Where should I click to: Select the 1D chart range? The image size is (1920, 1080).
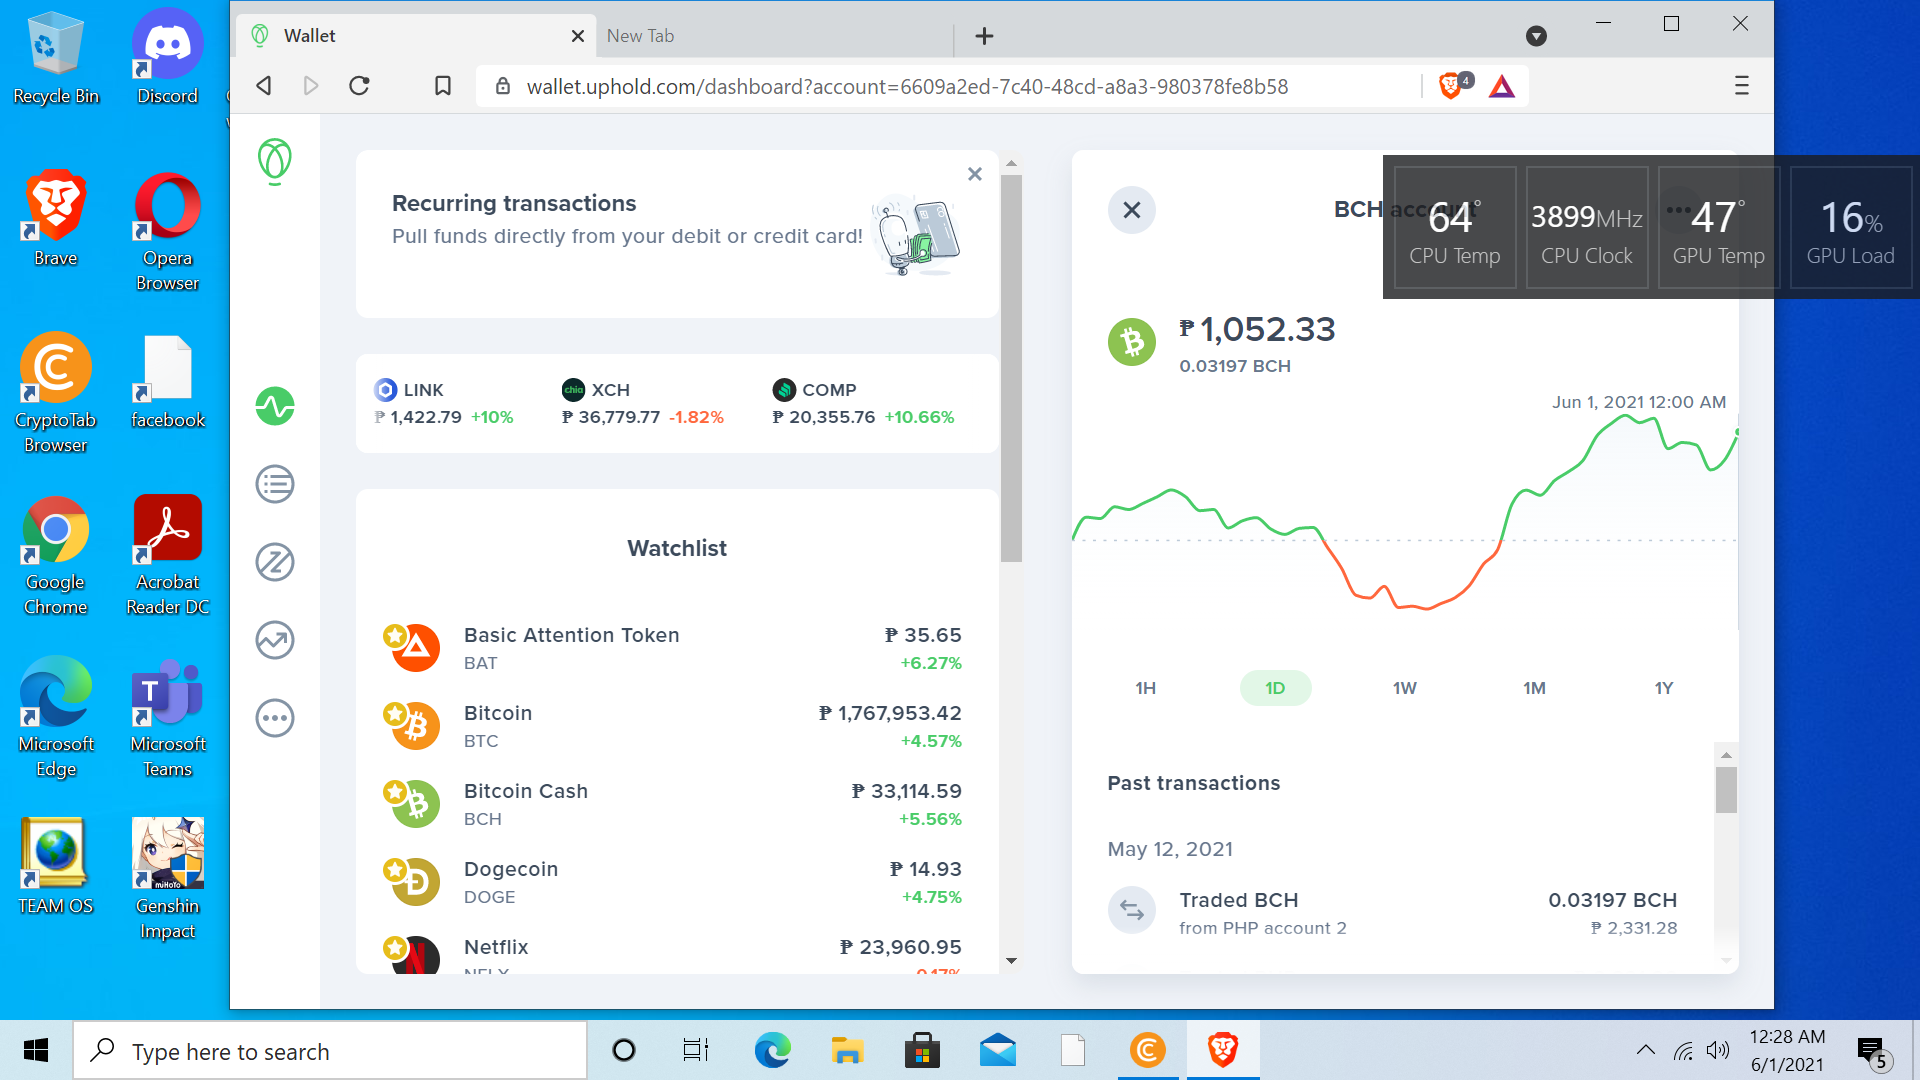1275,688
